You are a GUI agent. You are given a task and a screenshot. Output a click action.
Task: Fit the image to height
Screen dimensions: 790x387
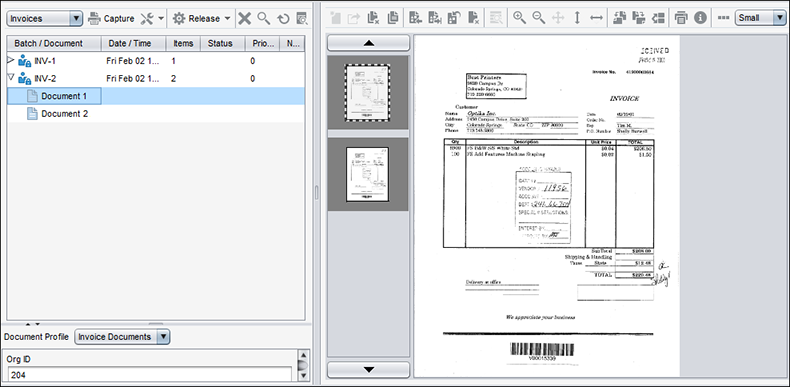coord(577,18)
